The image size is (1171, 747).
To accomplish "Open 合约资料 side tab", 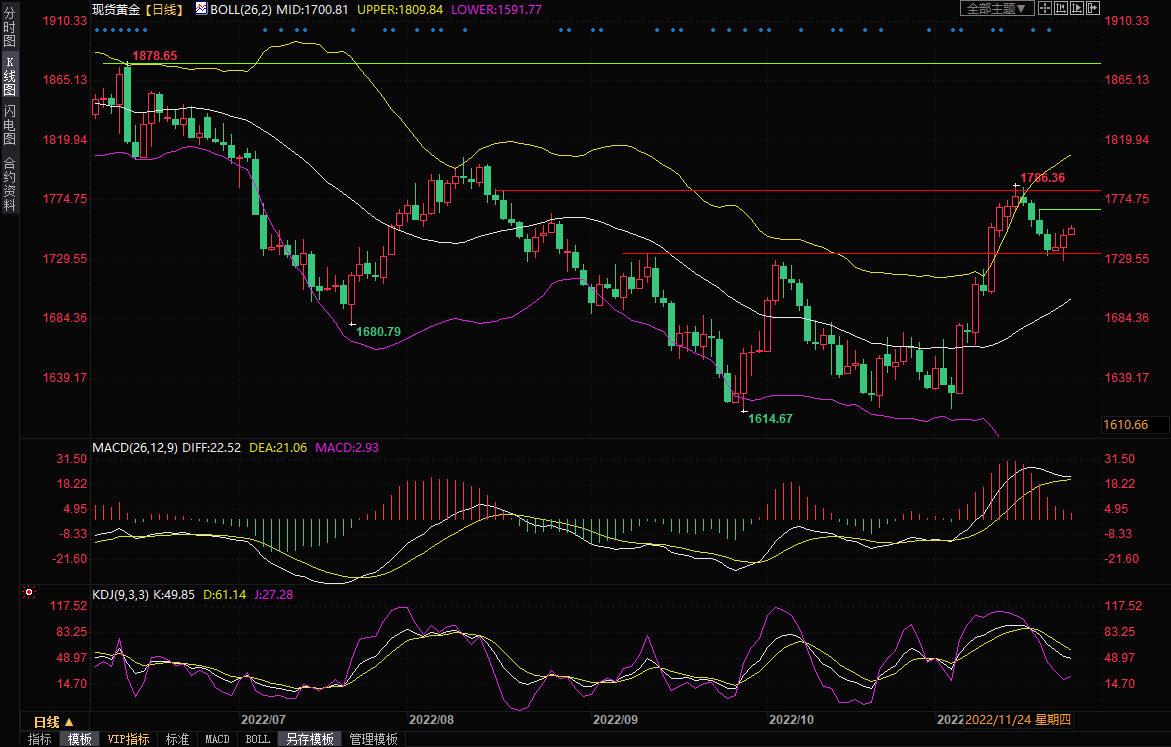I will (x=9, y=183).
